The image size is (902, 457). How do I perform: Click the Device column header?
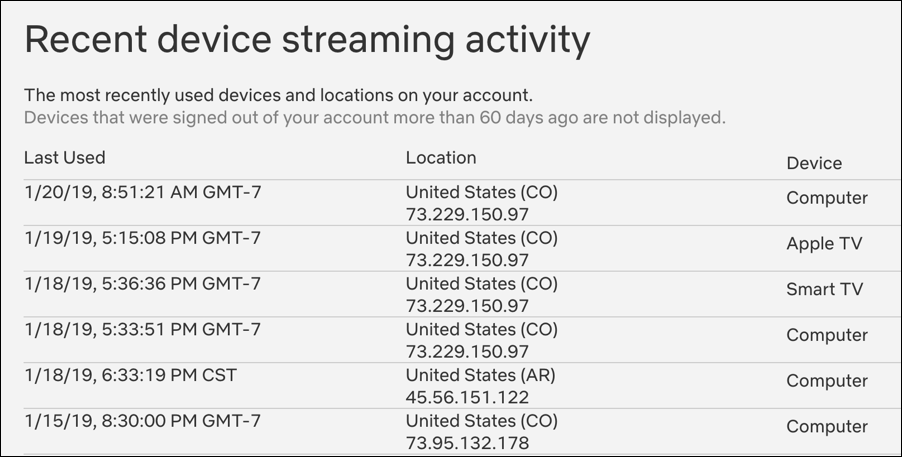(x=814, y=163)
